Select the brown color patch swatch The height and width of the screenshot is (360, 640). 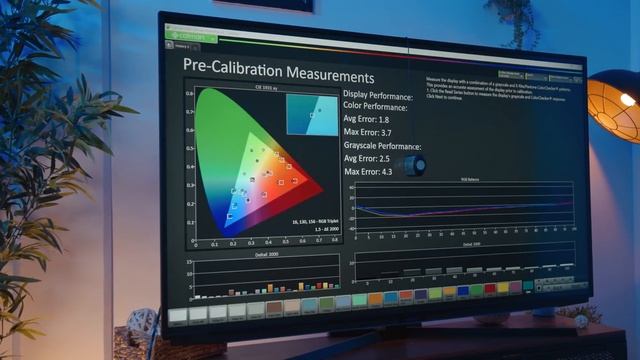coord(274,308)
